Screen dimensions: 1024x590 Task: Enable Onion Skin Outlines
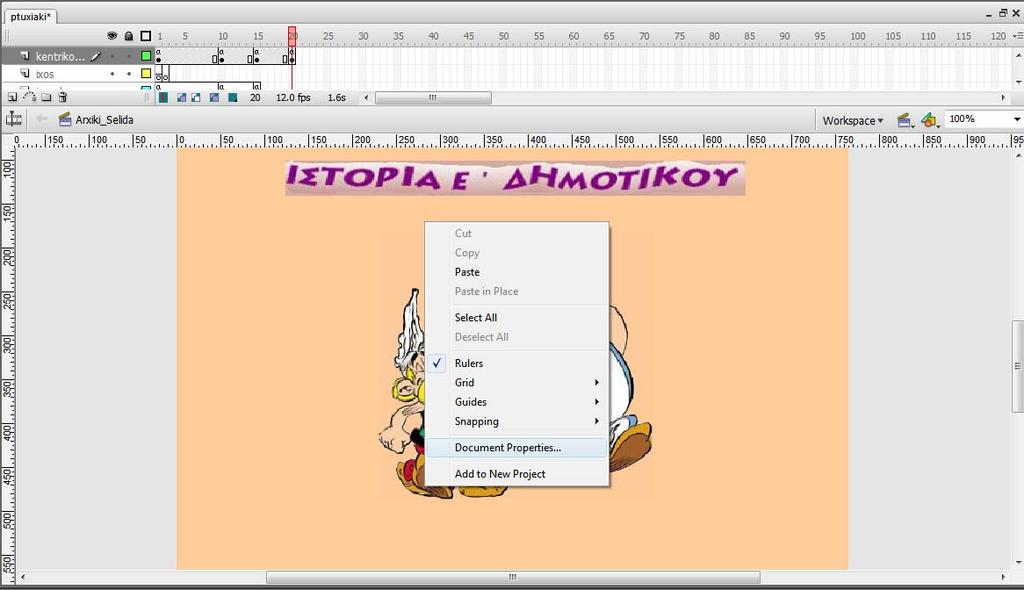(196, 97)
